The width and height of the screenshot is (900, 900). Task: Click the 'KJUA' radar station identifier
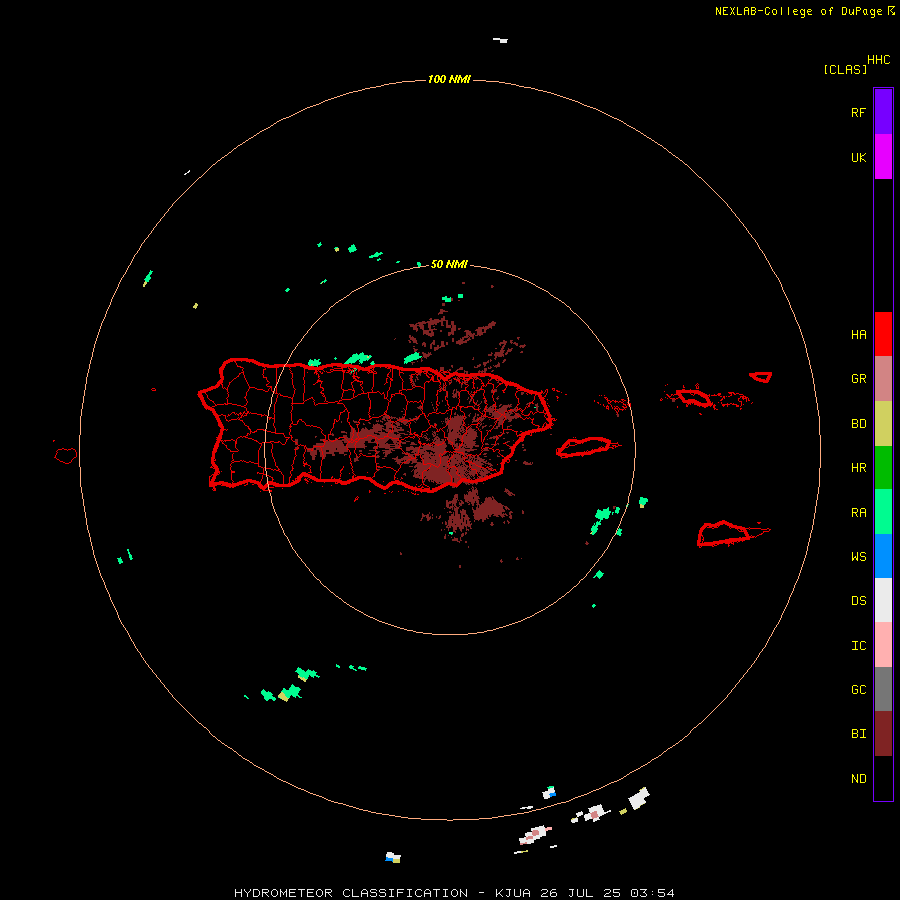(x=513, y=893)
